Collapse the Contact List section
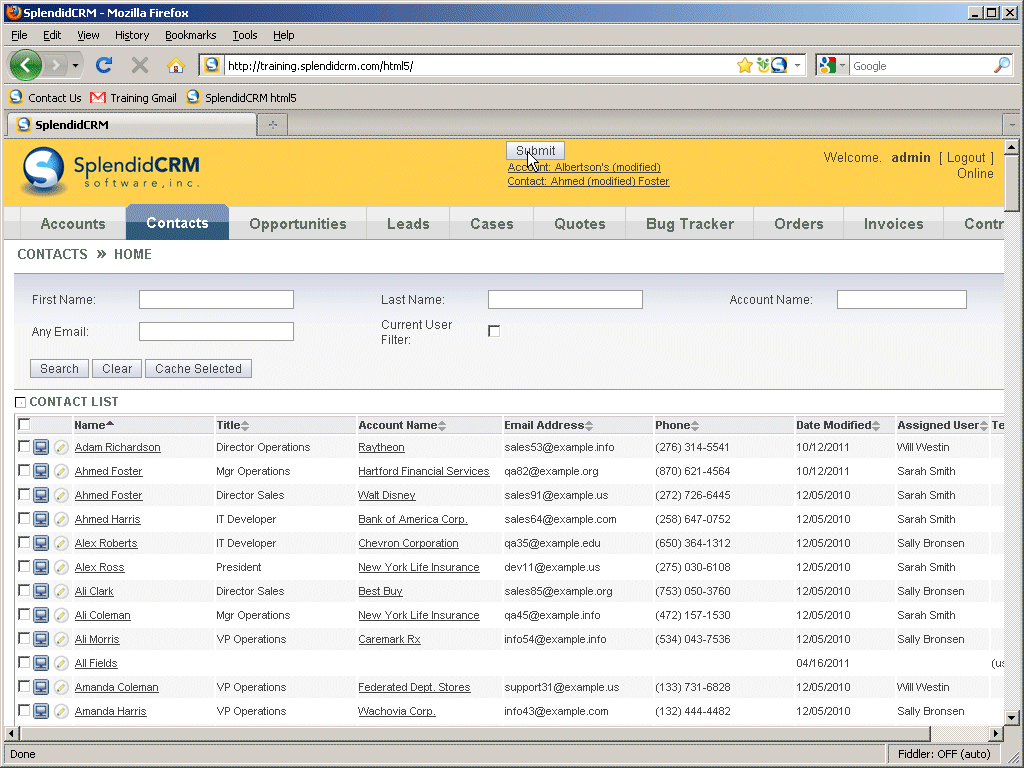This screenshot has height=768, width=1024. click(21, 402)
